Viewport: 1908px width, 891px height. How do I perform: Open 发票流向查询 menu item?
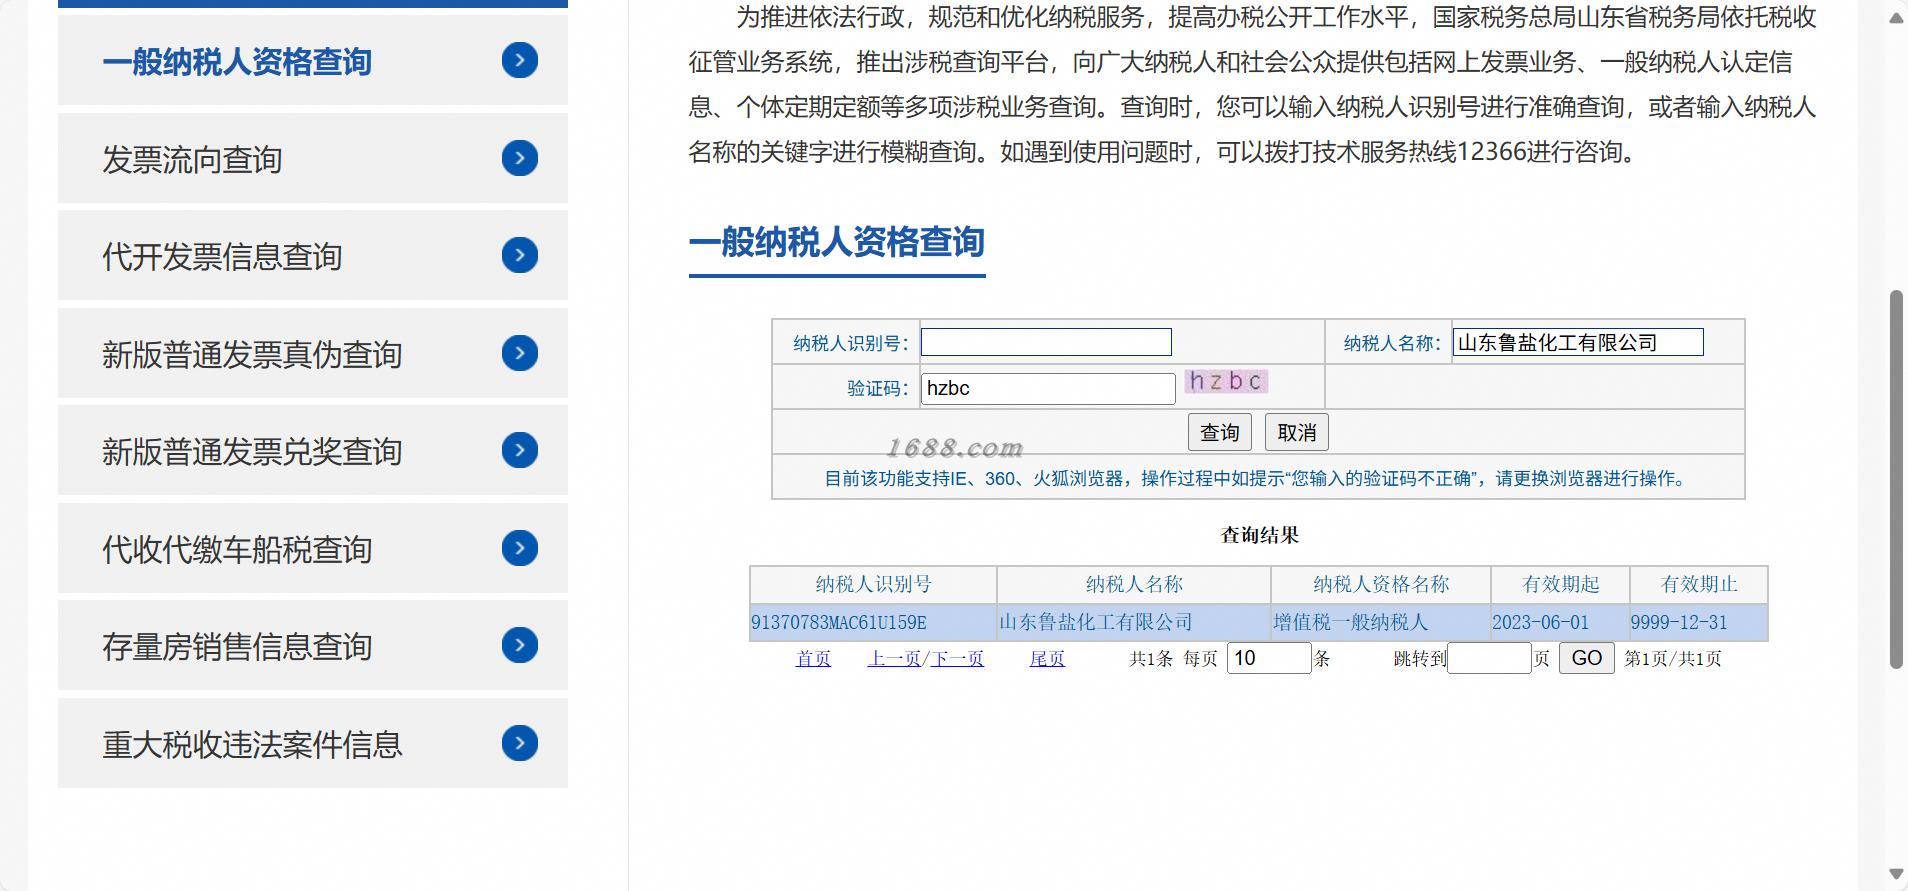313,158
